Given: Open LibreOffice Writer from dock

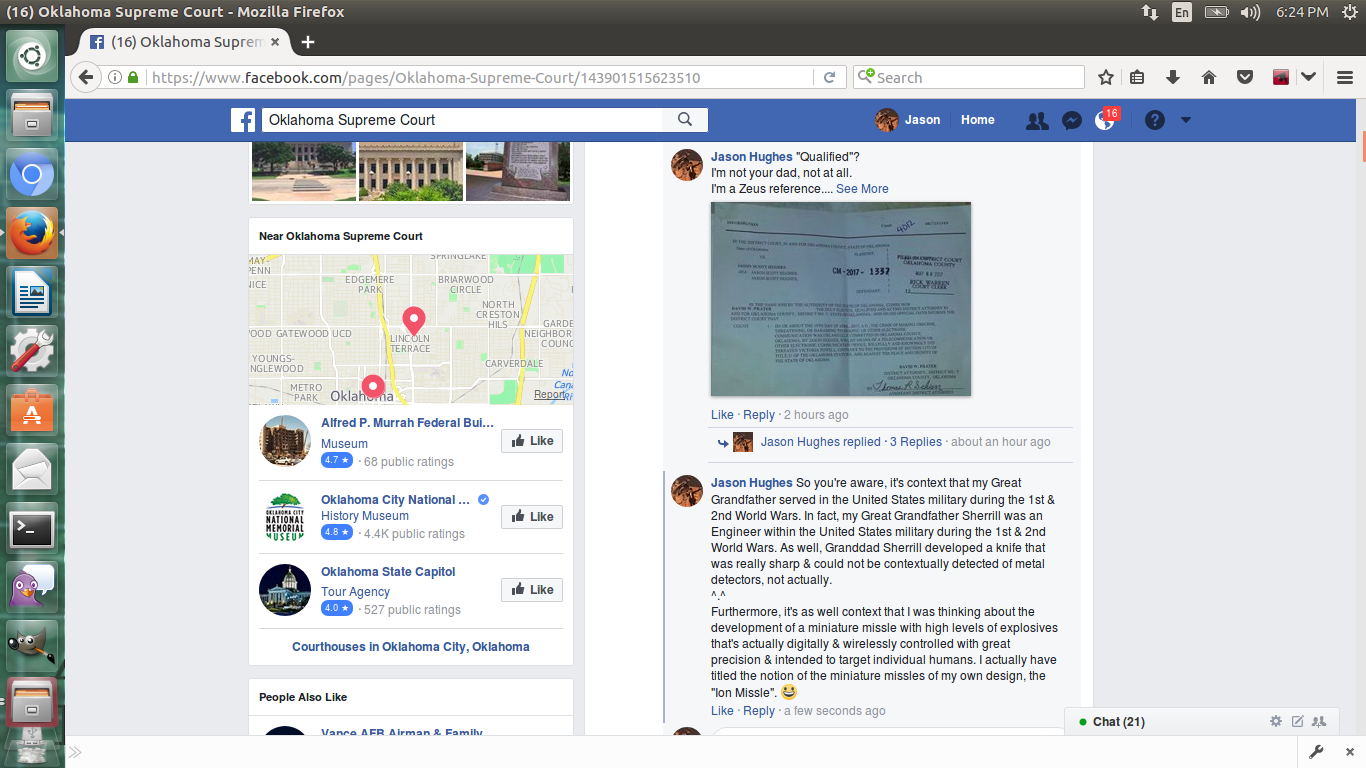Looking at the screenshot, I should point(32,294).
